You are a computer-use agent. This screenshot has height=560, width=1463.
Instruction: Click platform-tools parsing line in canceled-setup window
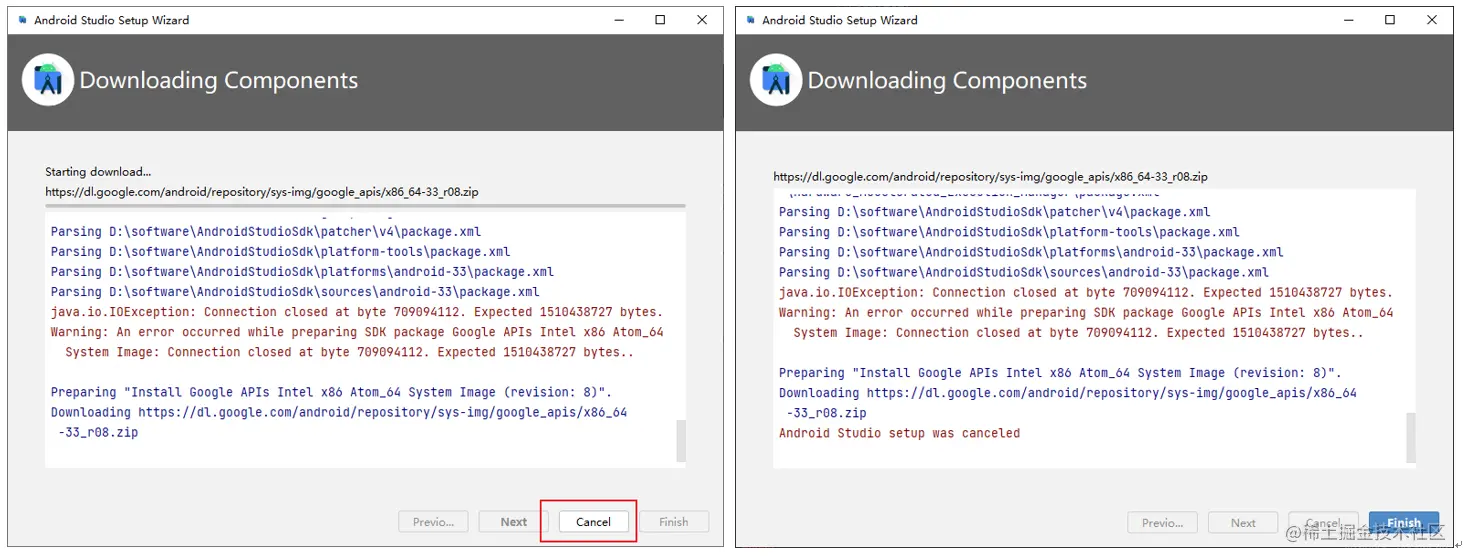[1009, 232]
